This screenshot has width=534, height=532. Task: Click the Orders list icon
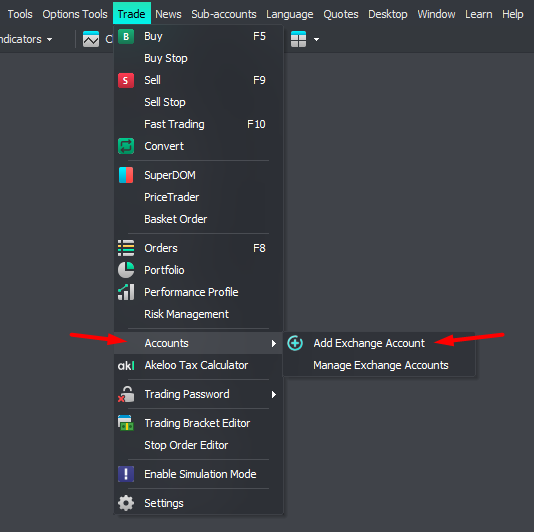[126, 248]
